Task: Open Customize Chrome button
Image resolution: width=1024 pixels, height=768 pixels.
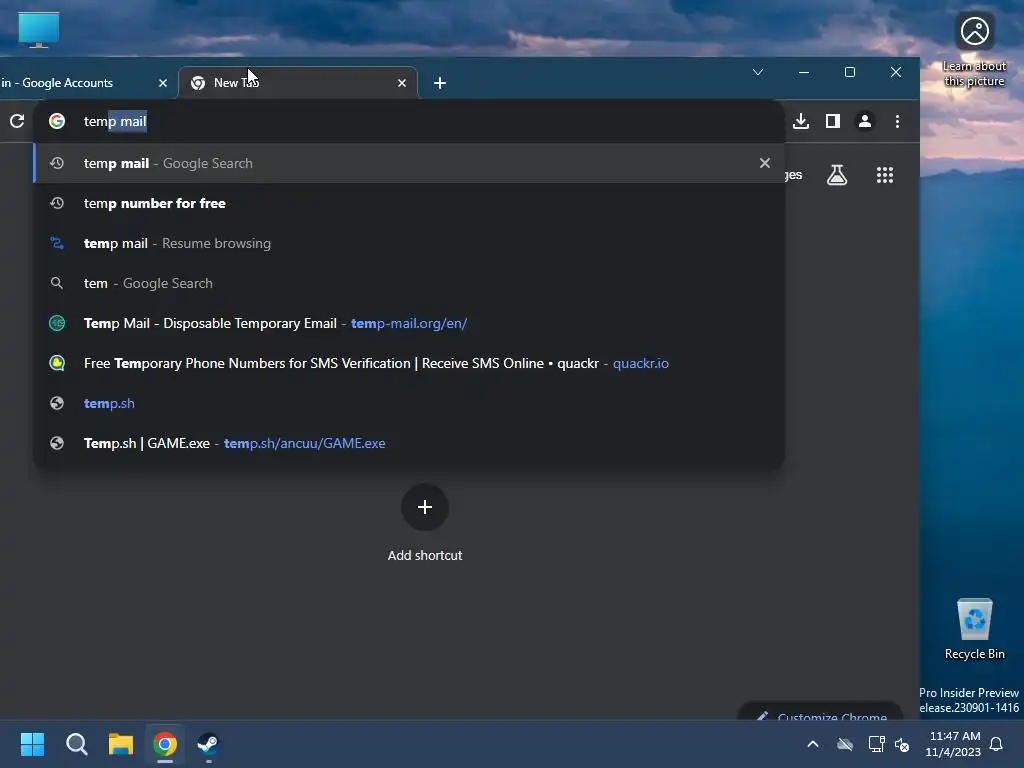Action: click(x=820, y=712)
